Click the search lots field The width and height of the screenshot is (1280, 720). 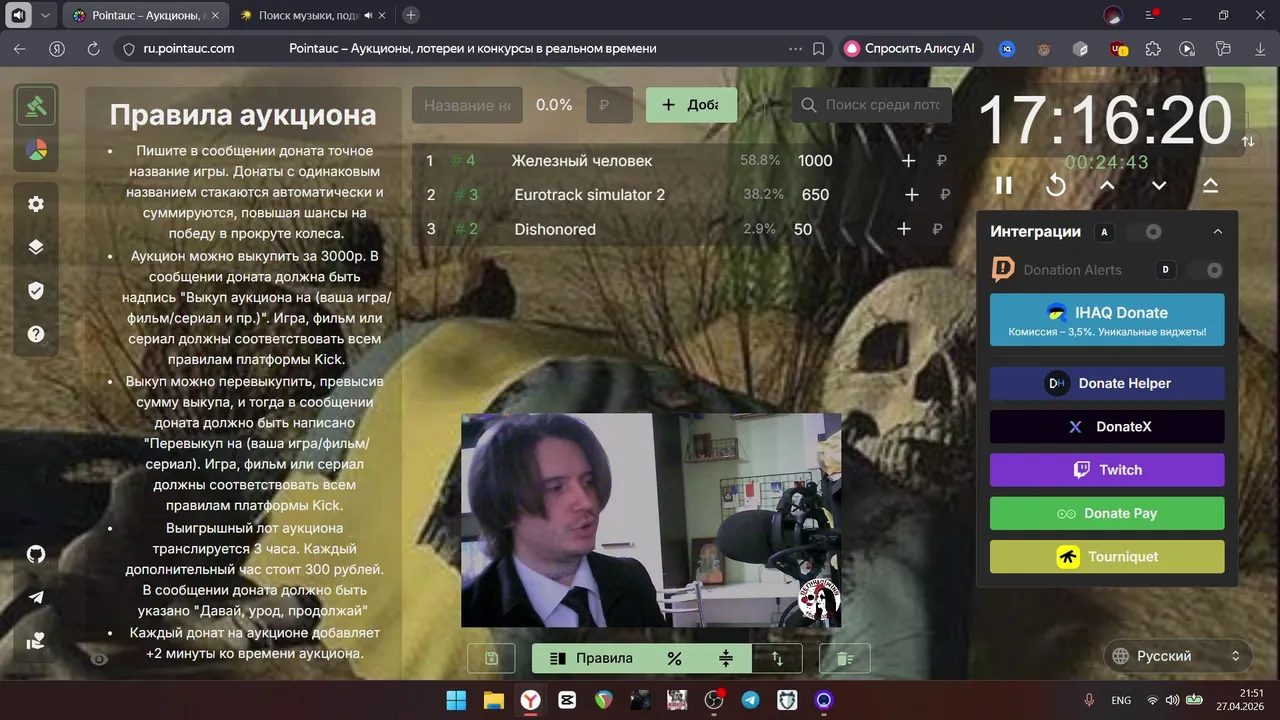[871, 105]
